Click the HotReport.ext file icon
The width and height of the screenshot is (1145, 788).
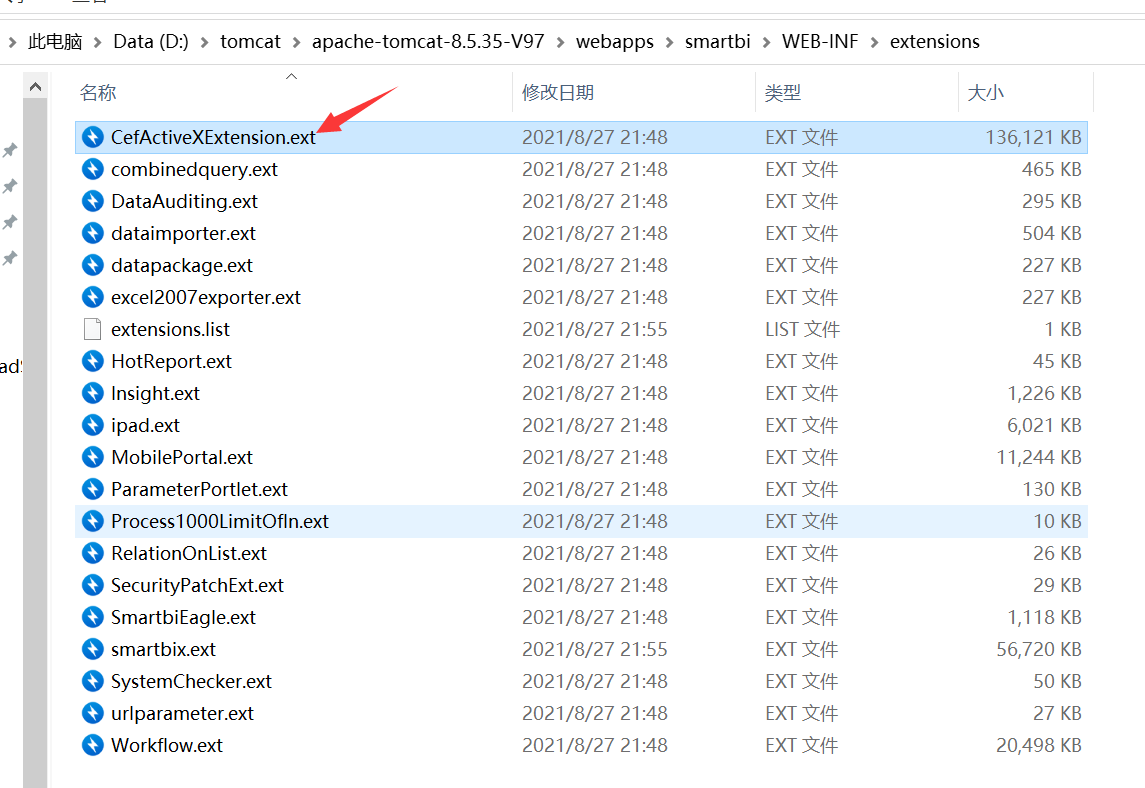click(x=93, y=362)
